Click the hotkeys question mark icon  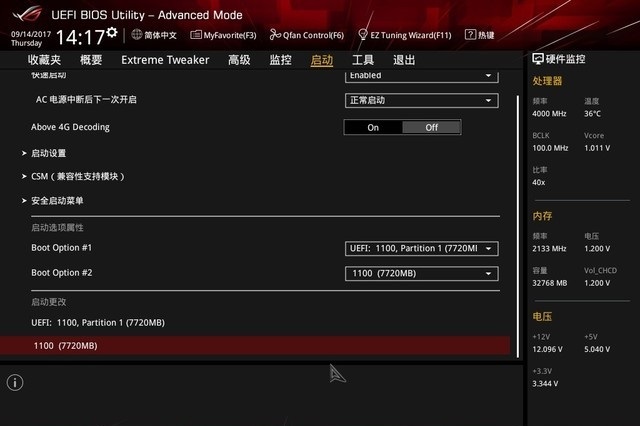click(x=470, y=35)
